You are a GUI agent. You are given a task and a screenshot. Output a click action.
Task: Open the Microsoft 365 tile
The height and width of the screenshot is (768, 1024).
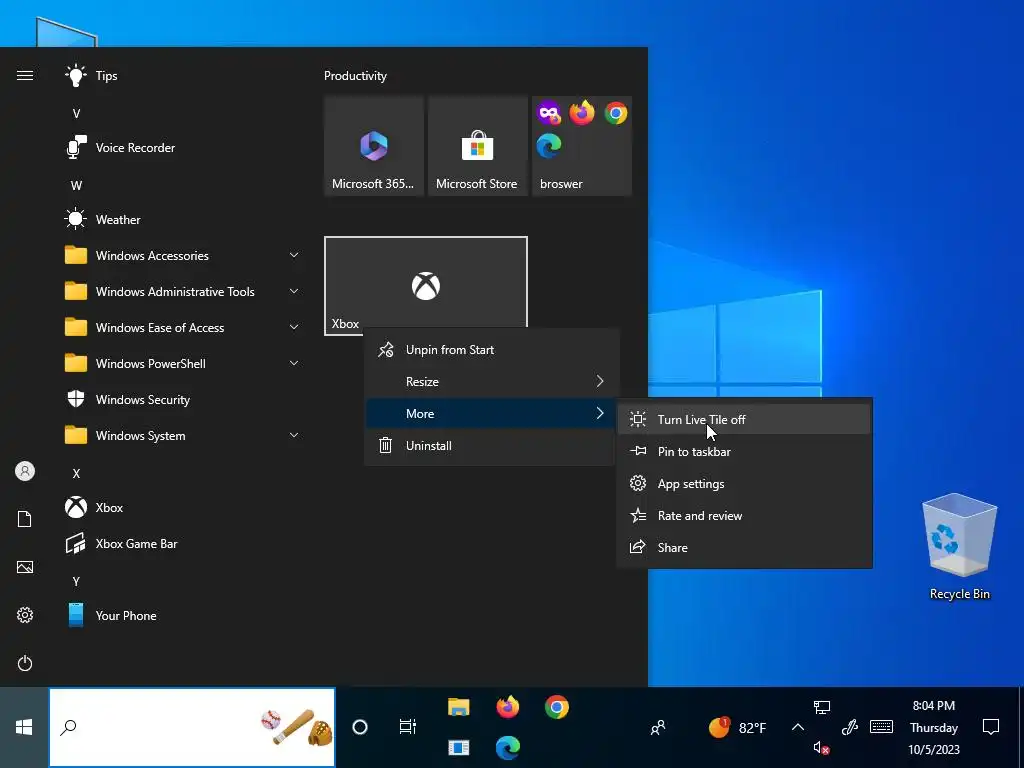click(x=374, y=146)
